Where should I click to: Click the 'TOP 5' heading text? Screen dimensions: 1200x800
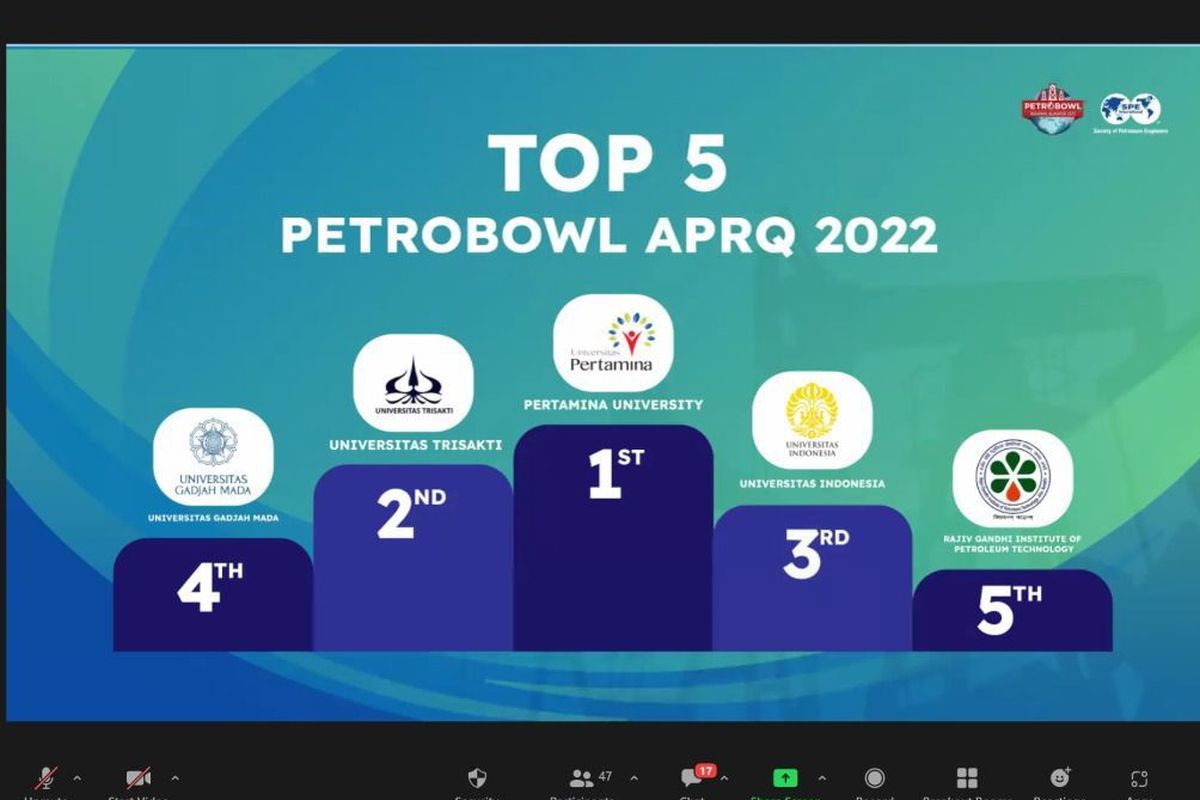coord(607,163)
